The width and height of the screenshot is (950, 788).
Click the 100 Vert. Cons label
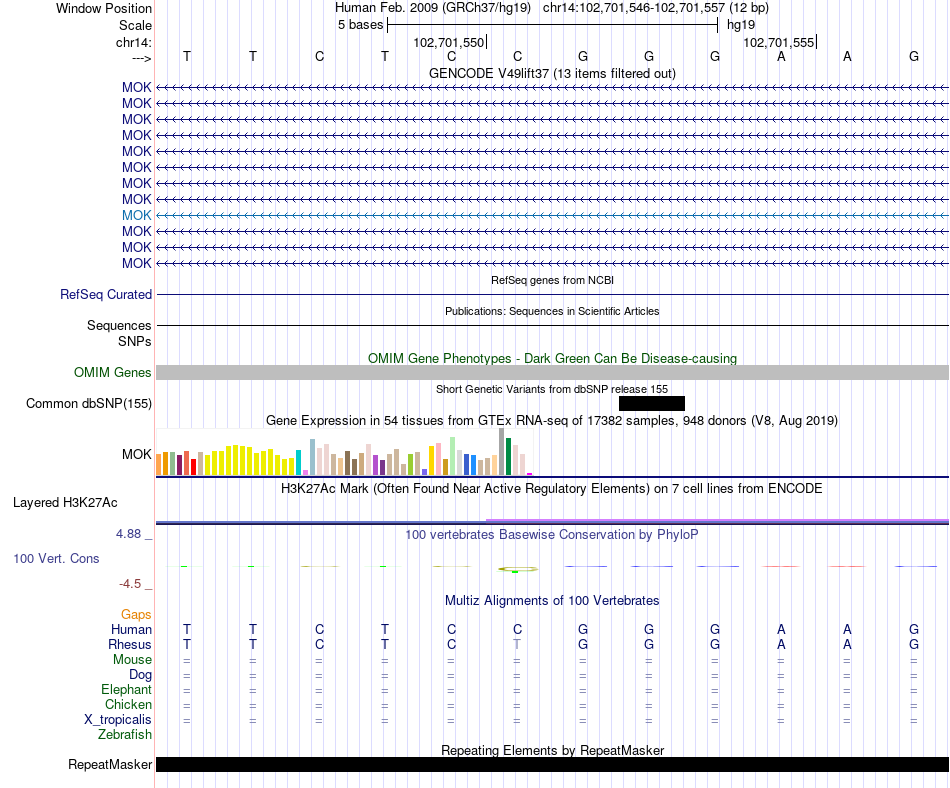[56, 558]
